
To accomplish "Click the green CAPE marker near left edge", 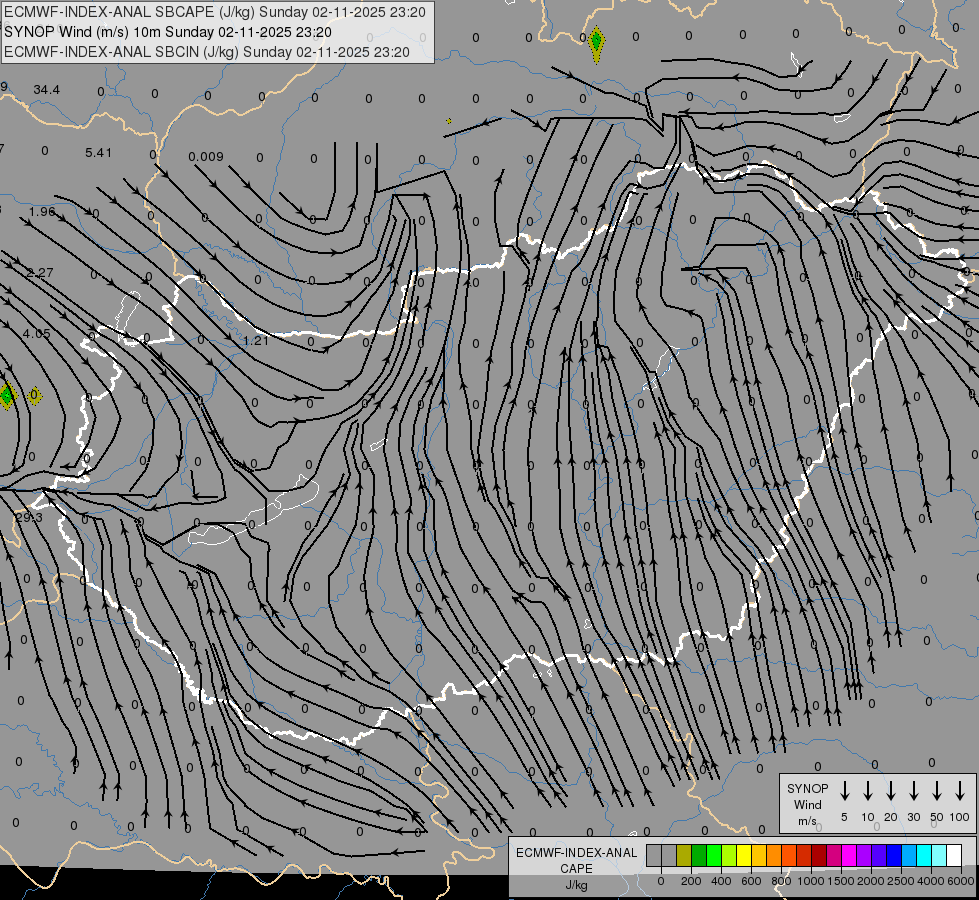I will pyautogui.click(x=7, y=395).
